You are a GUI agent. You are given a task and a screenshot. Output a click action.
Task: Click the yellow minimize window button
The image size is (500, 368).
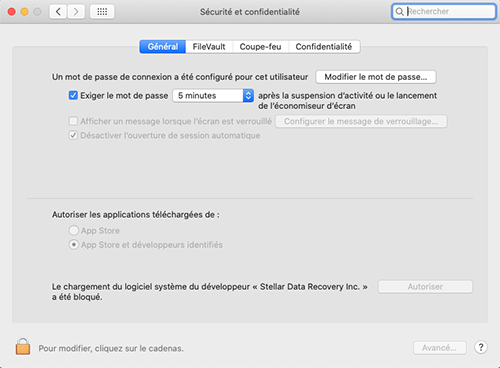(x=24, y=12)
